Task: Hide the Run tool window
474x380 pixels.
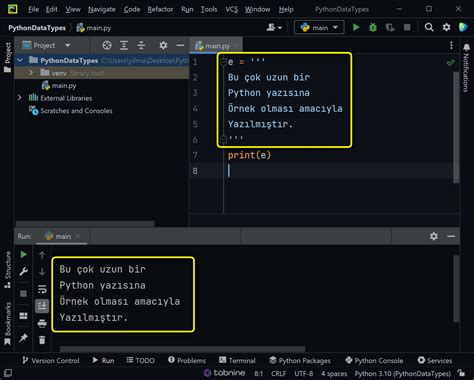Action: [451, 236]
